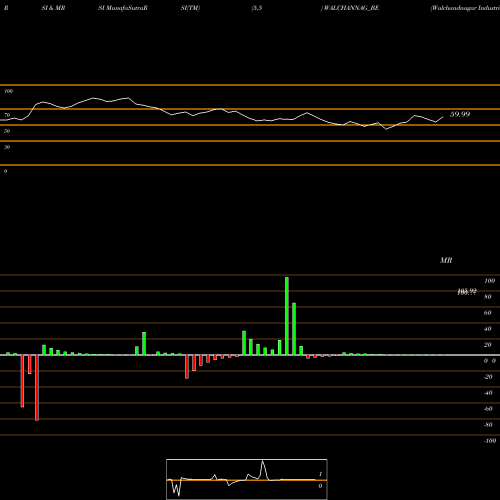
Task: Click the MR axis label -40
Action: click(488, 393)
